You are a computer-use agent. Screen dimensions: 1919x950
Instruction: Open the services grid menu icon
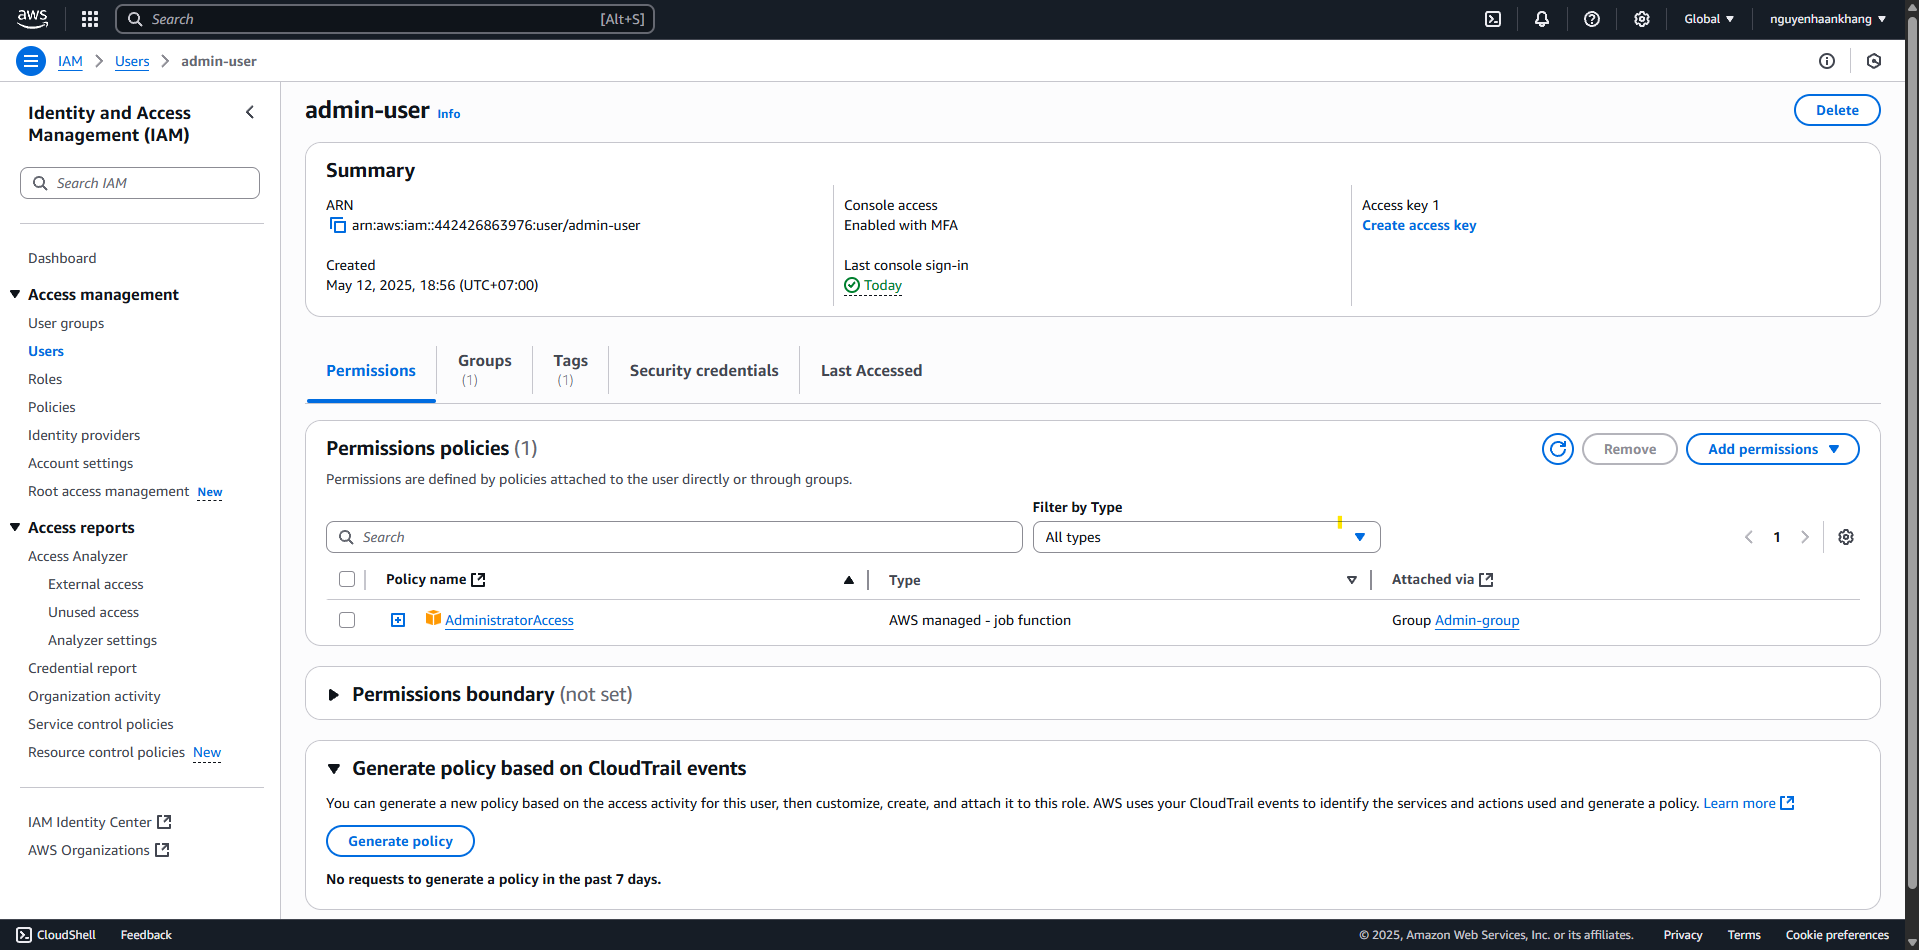click(x=90, y=19)
